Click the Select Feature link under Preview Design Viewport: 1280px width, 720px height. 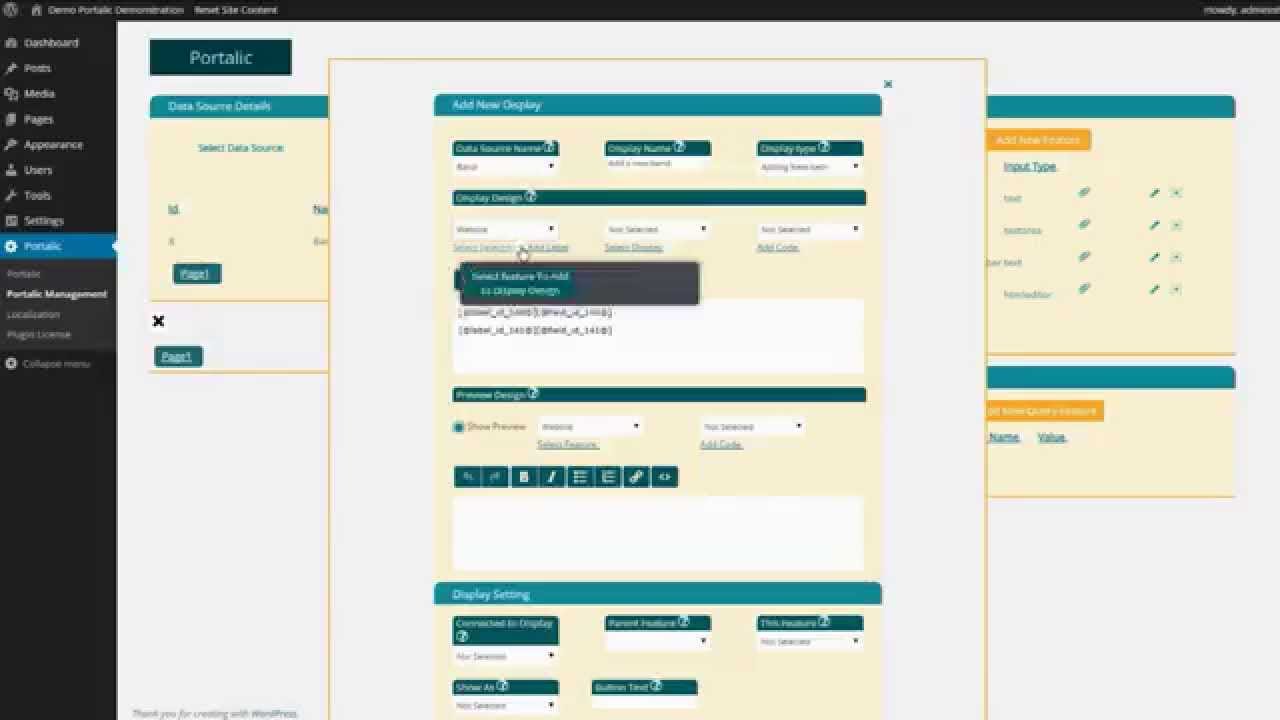click(568, 444)
